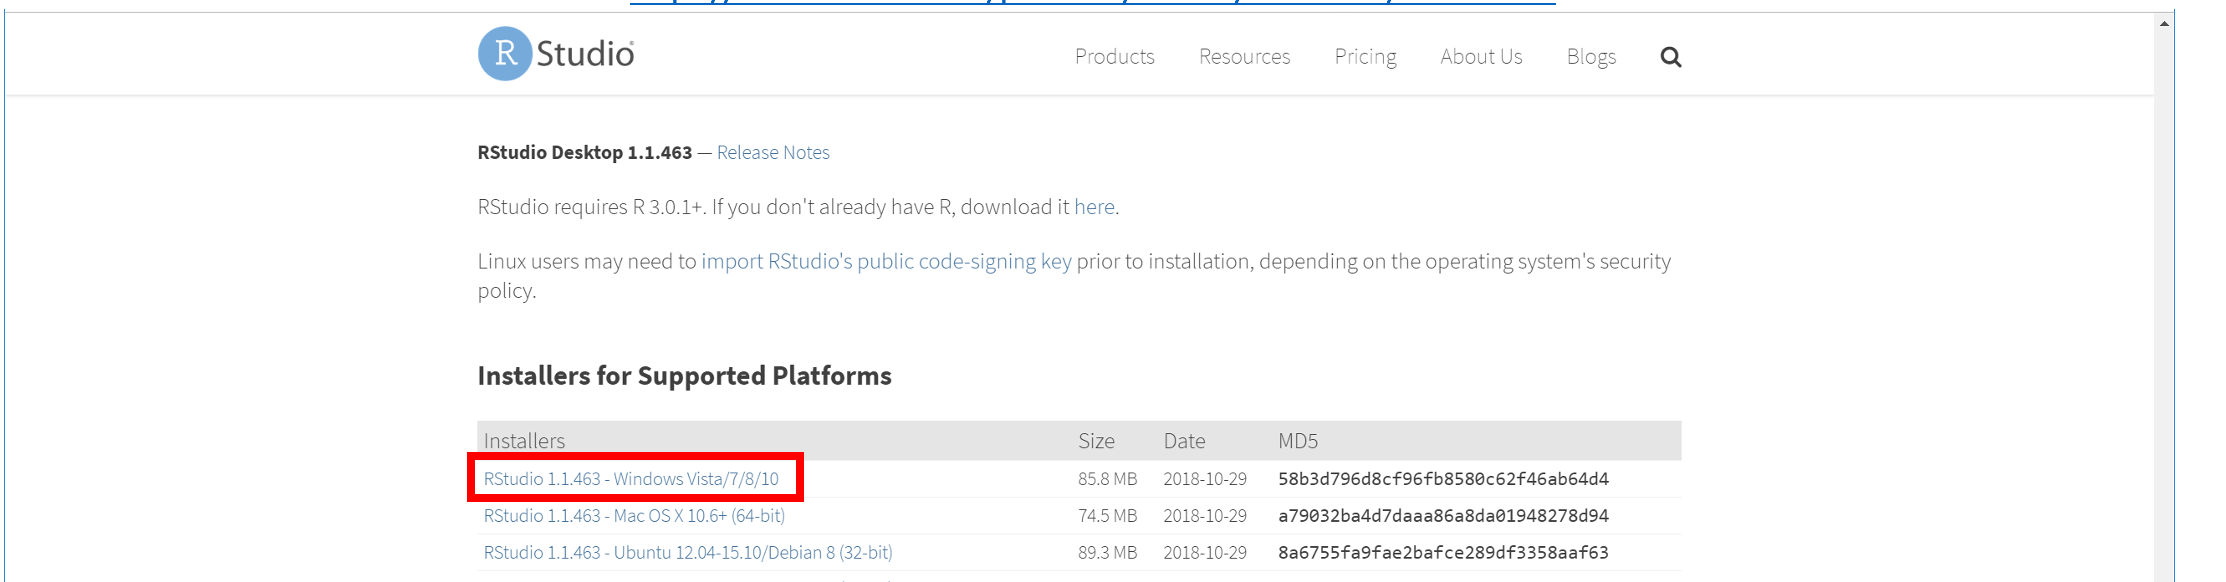
Task: Download RStudio 1.1.463 for Windows Vista/7/8/10
Action: point(631,479)
